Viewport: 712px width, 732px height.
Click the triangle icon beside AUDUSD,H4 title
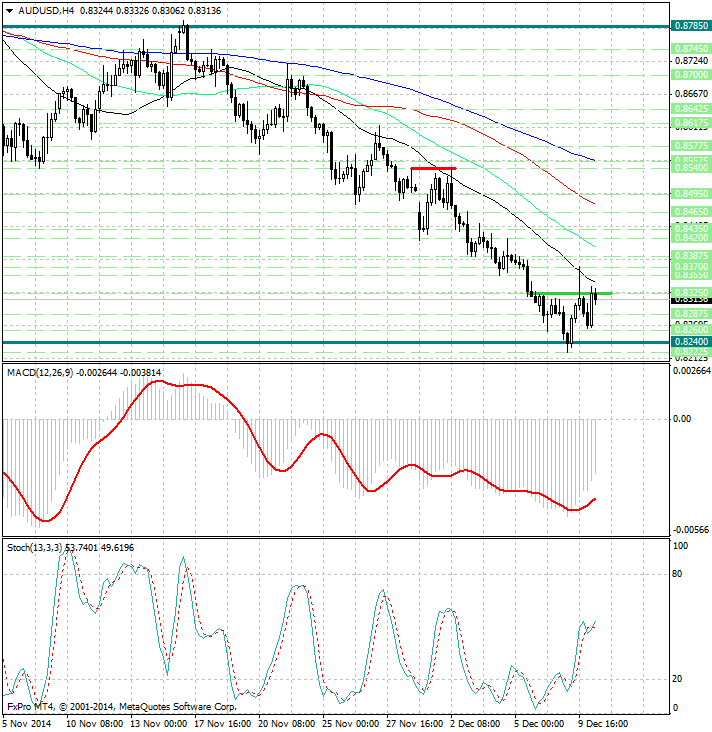tap(9, 10)
